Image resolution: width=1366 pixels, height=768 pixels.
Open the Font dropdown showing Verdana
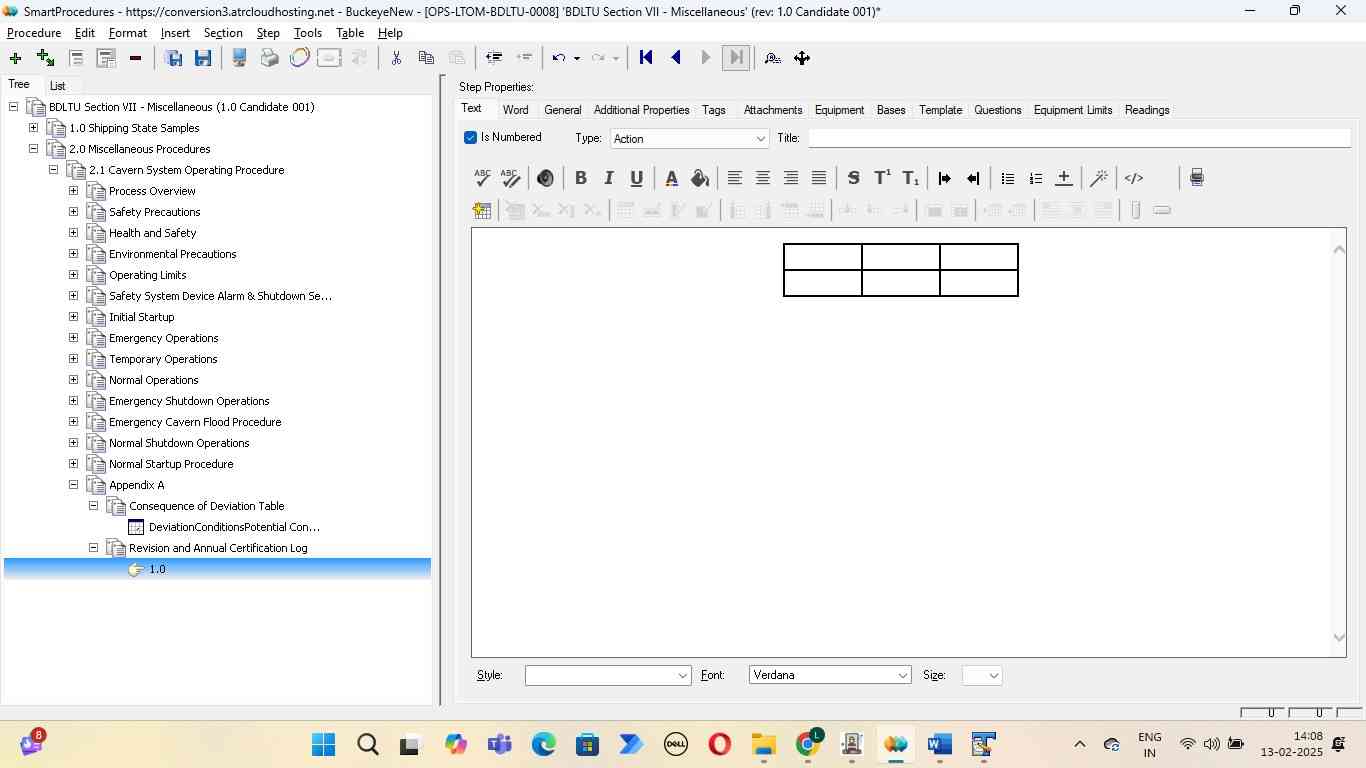829,676
